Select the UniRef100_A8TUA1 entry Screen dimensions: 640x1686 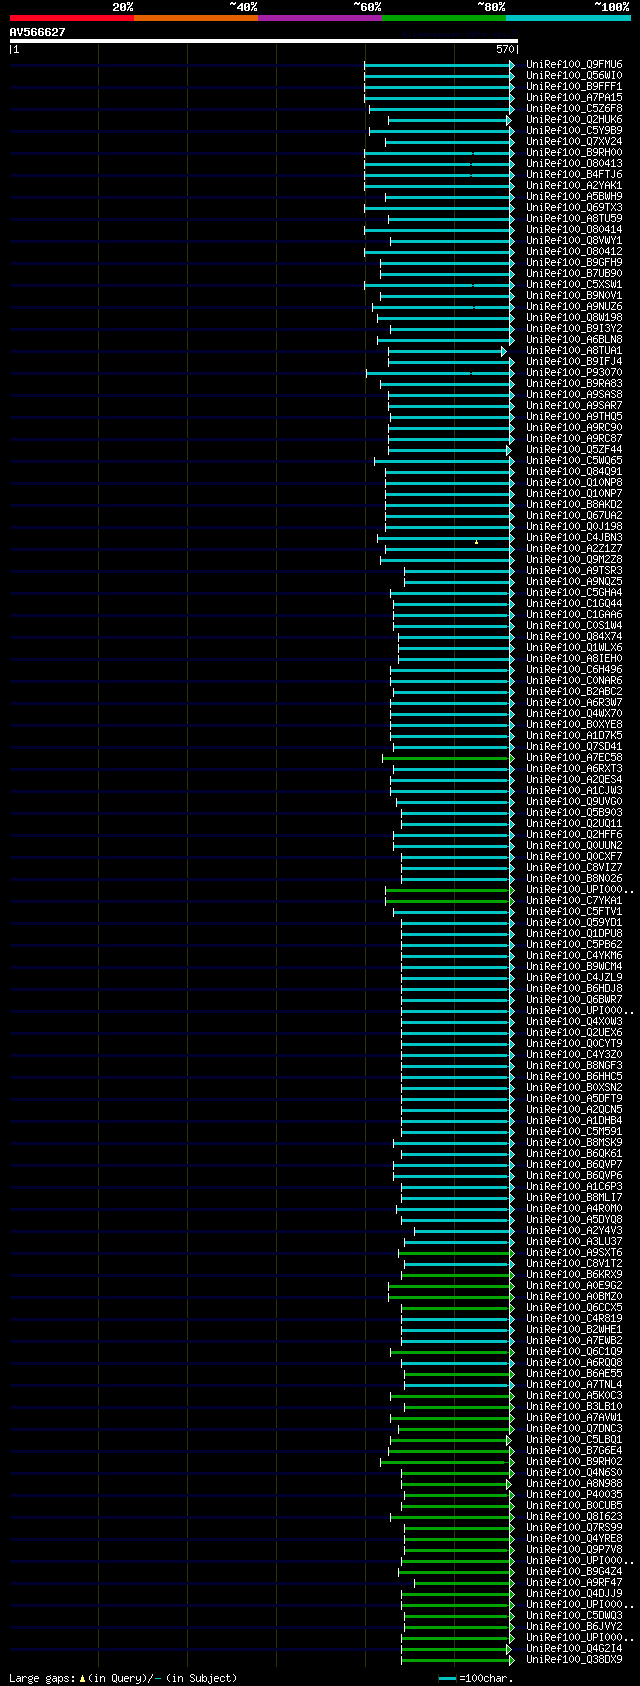point(574,350)
